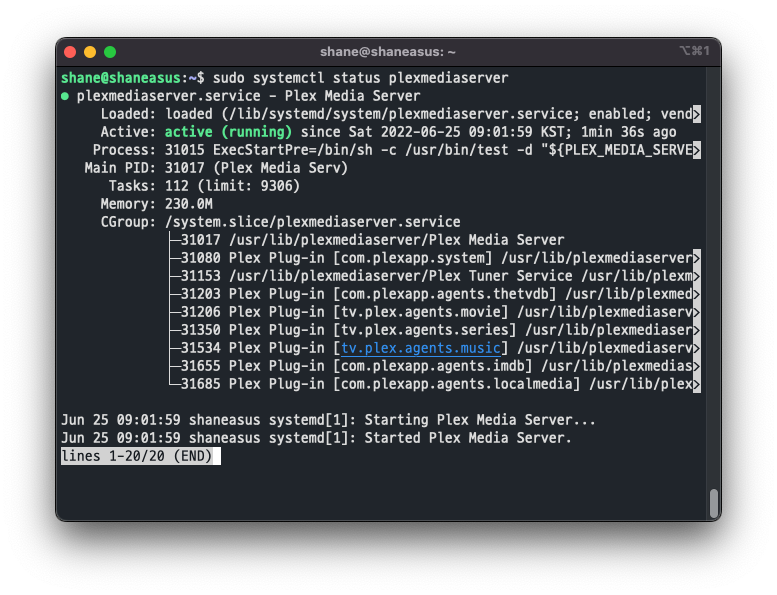This screenshot has height=595, width=777.
Task: Click the terminal scrollbar thumb
Action: pos(714,503)
